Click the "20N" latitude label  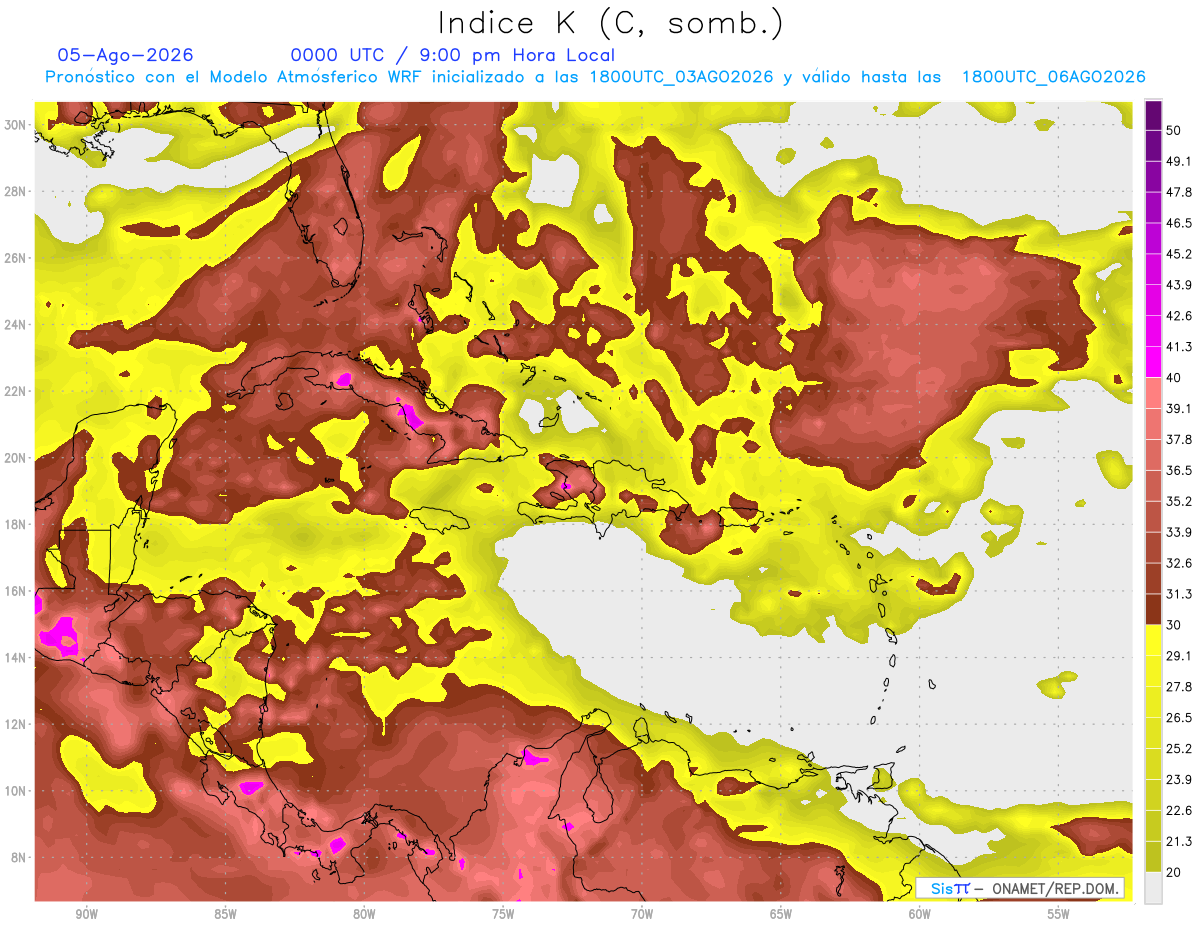(16, 458)
